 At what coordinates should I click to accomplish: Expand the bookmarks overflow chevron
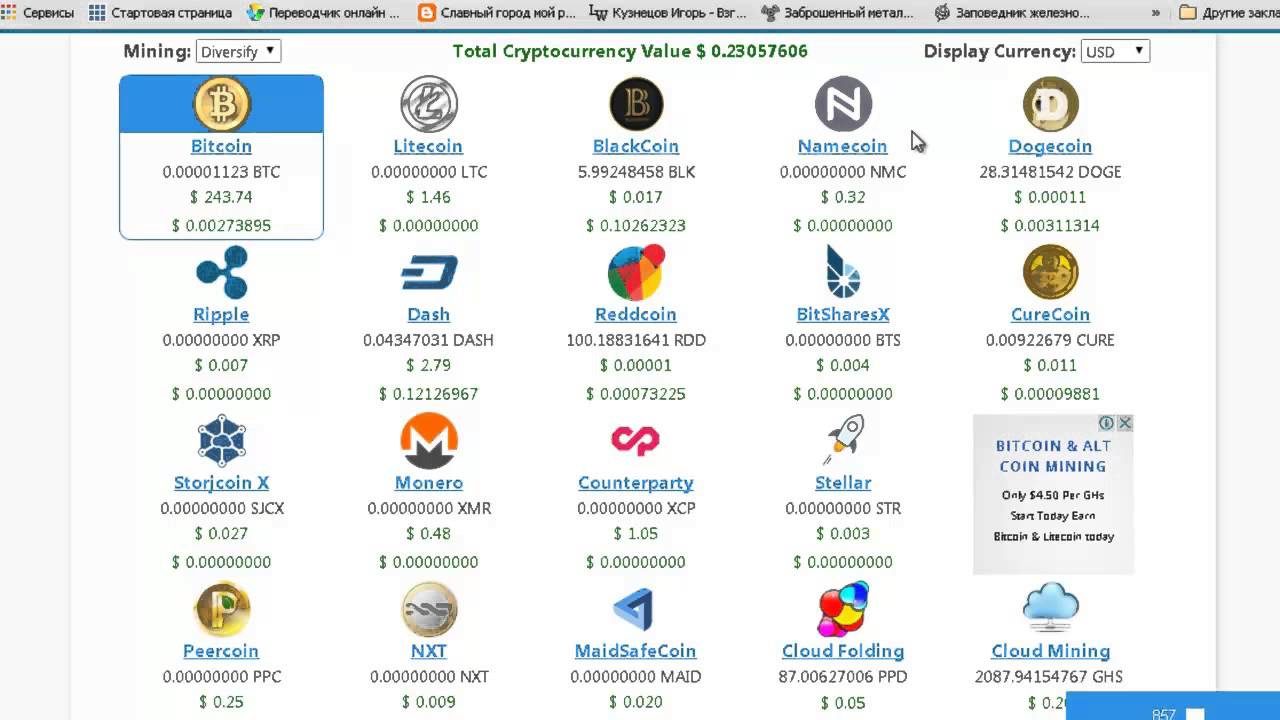[1156, 13]
